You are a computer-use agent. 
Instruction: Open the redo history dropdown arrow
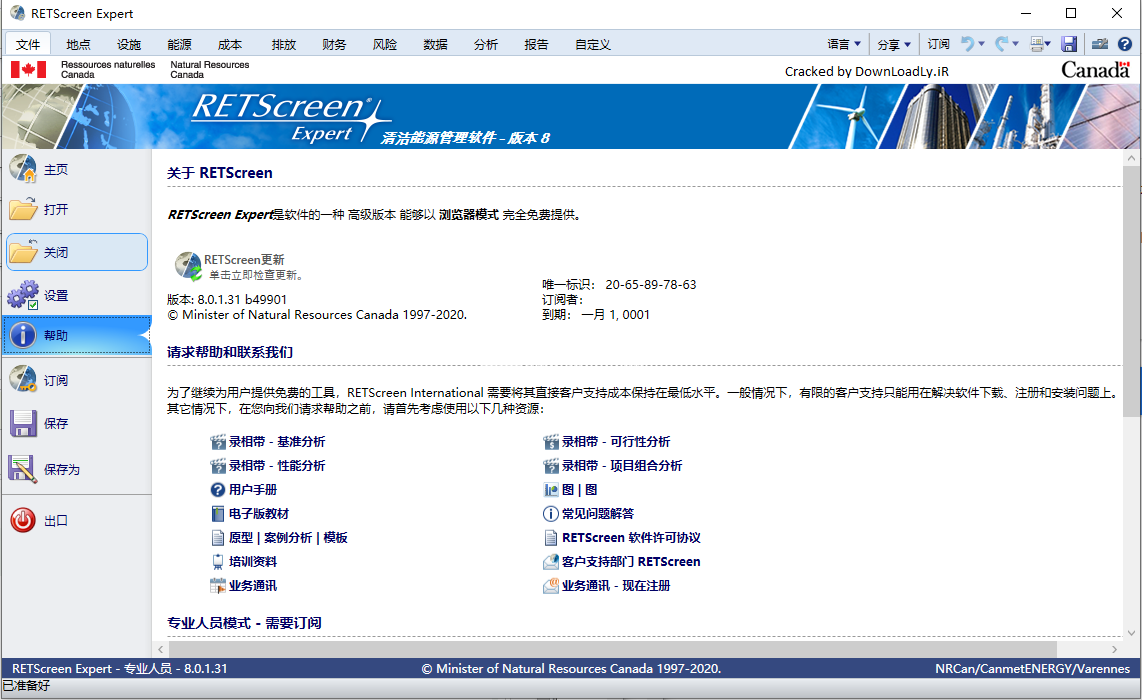tap(1015, 44)
